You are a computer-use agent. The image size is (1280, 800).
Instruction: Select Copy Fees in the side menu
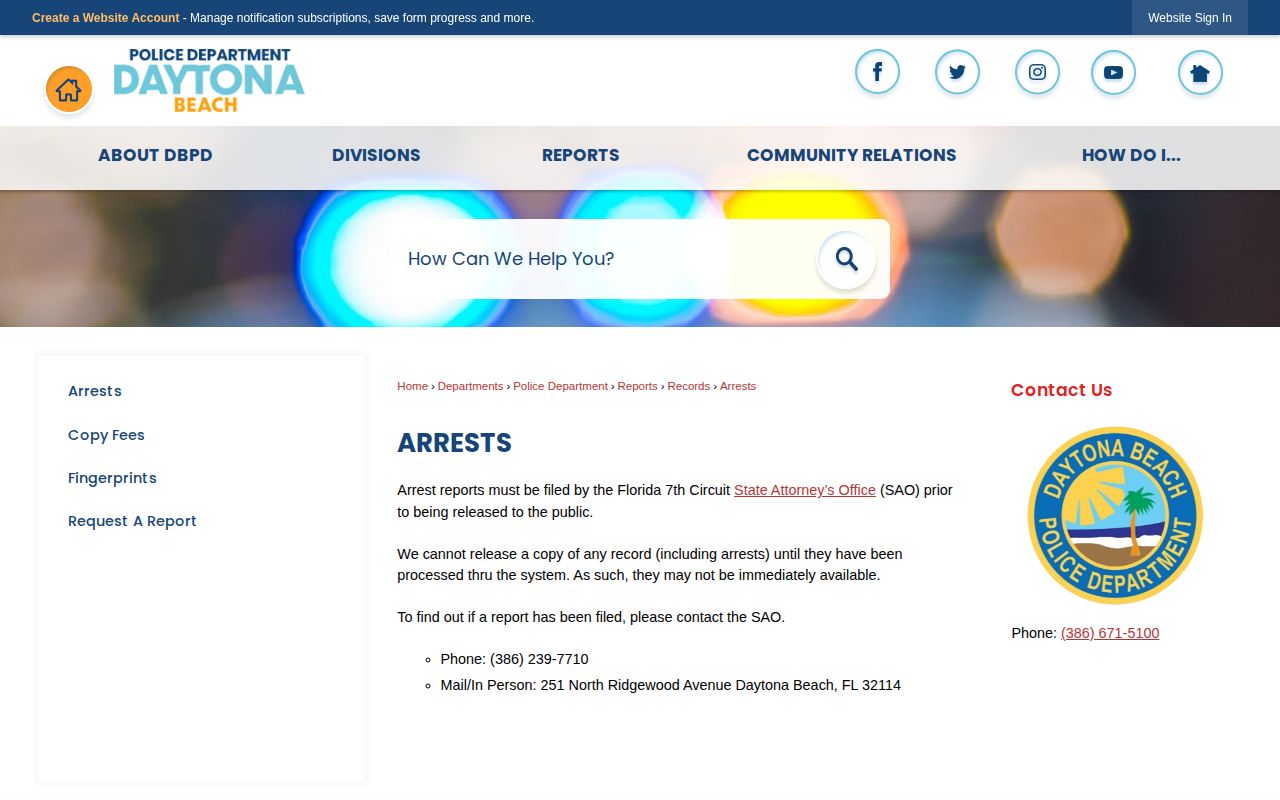[106, 435]
